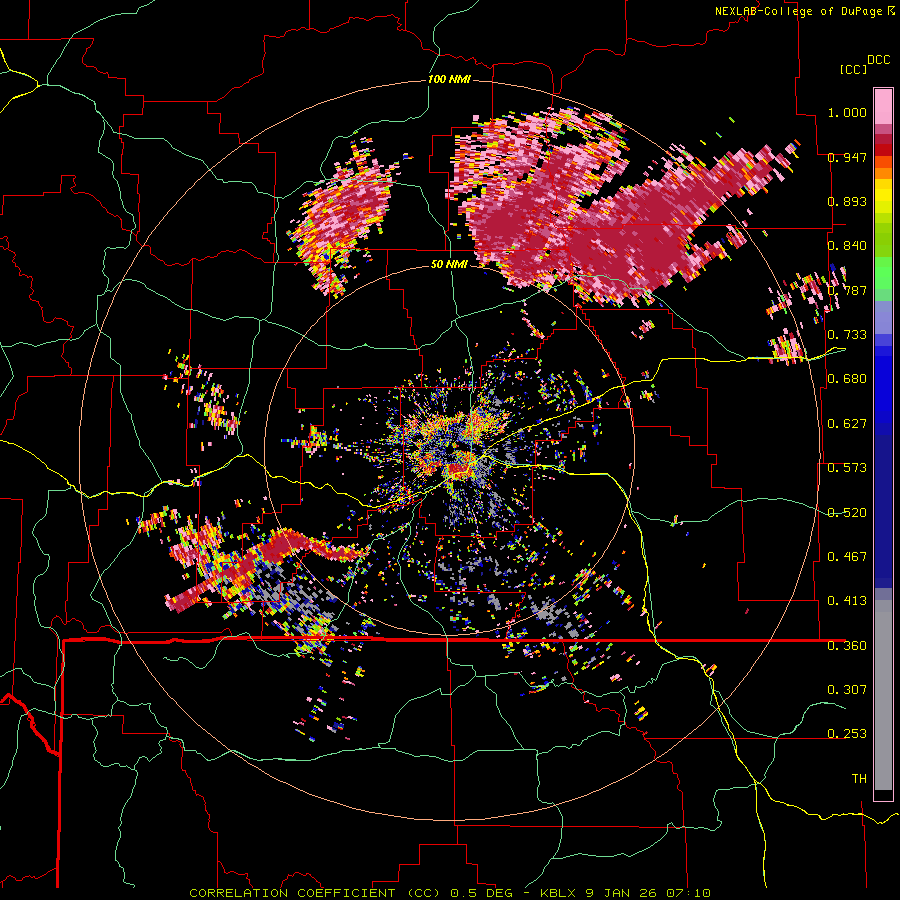The width and height of the screenshot is (900, 900).
Task: Click the Correlation Coefficient caption at bottom
Action: pyautogui.click(x=450, y=893)
